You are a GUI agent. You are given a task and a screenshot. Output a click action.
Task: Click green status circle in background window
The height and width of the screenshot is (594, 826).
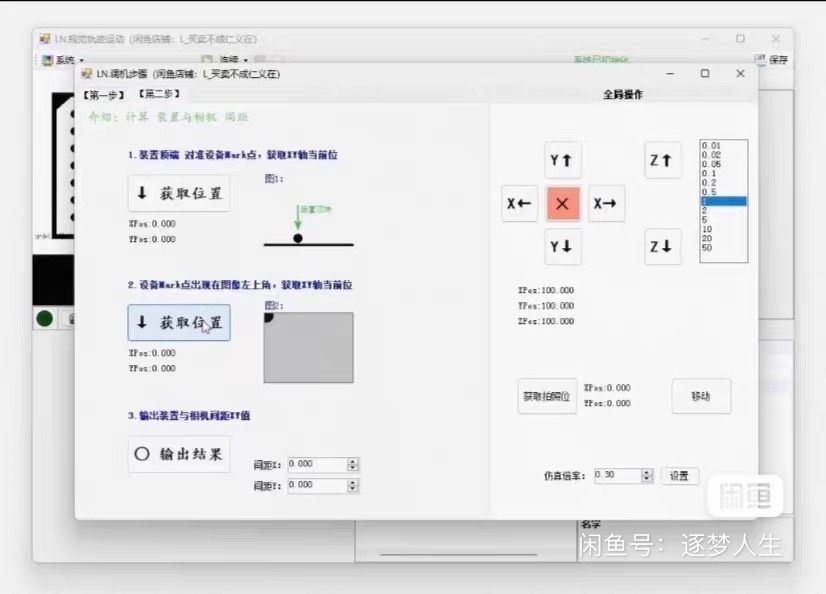pyautogui.click(x=45, y=319)
